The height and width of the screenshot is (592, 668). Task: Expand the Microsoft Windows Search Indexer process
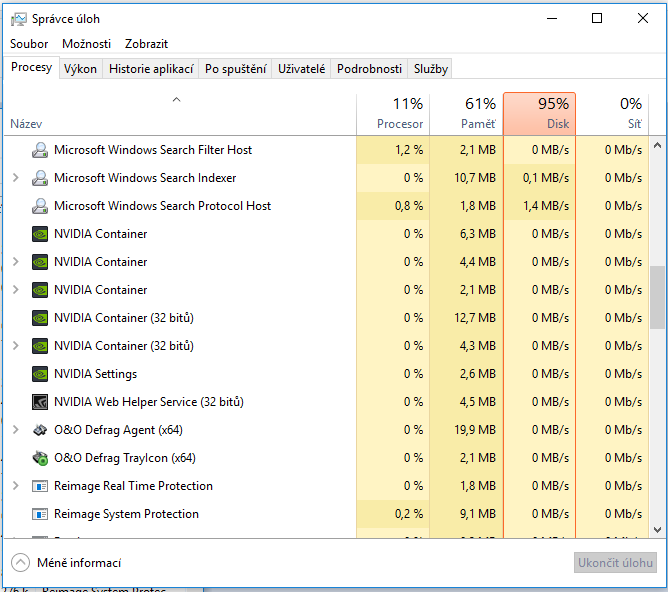(x=15, y=178)
